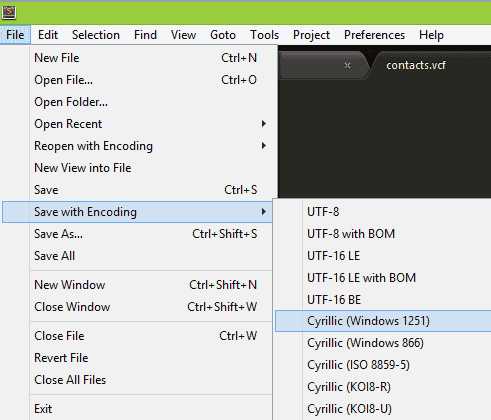Click Exit at the bottom of File menu

(x=151, y=409)
